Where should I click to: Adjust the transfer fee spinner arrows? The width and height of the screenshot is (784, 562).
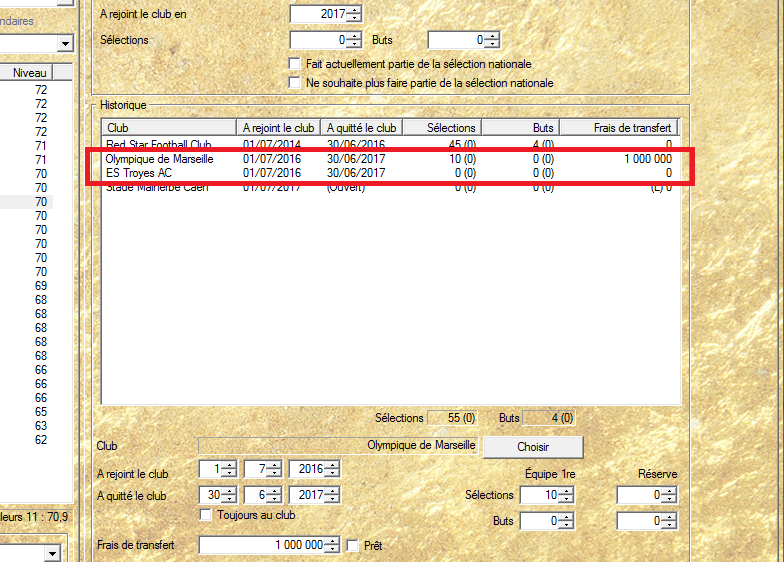(332, 545)
